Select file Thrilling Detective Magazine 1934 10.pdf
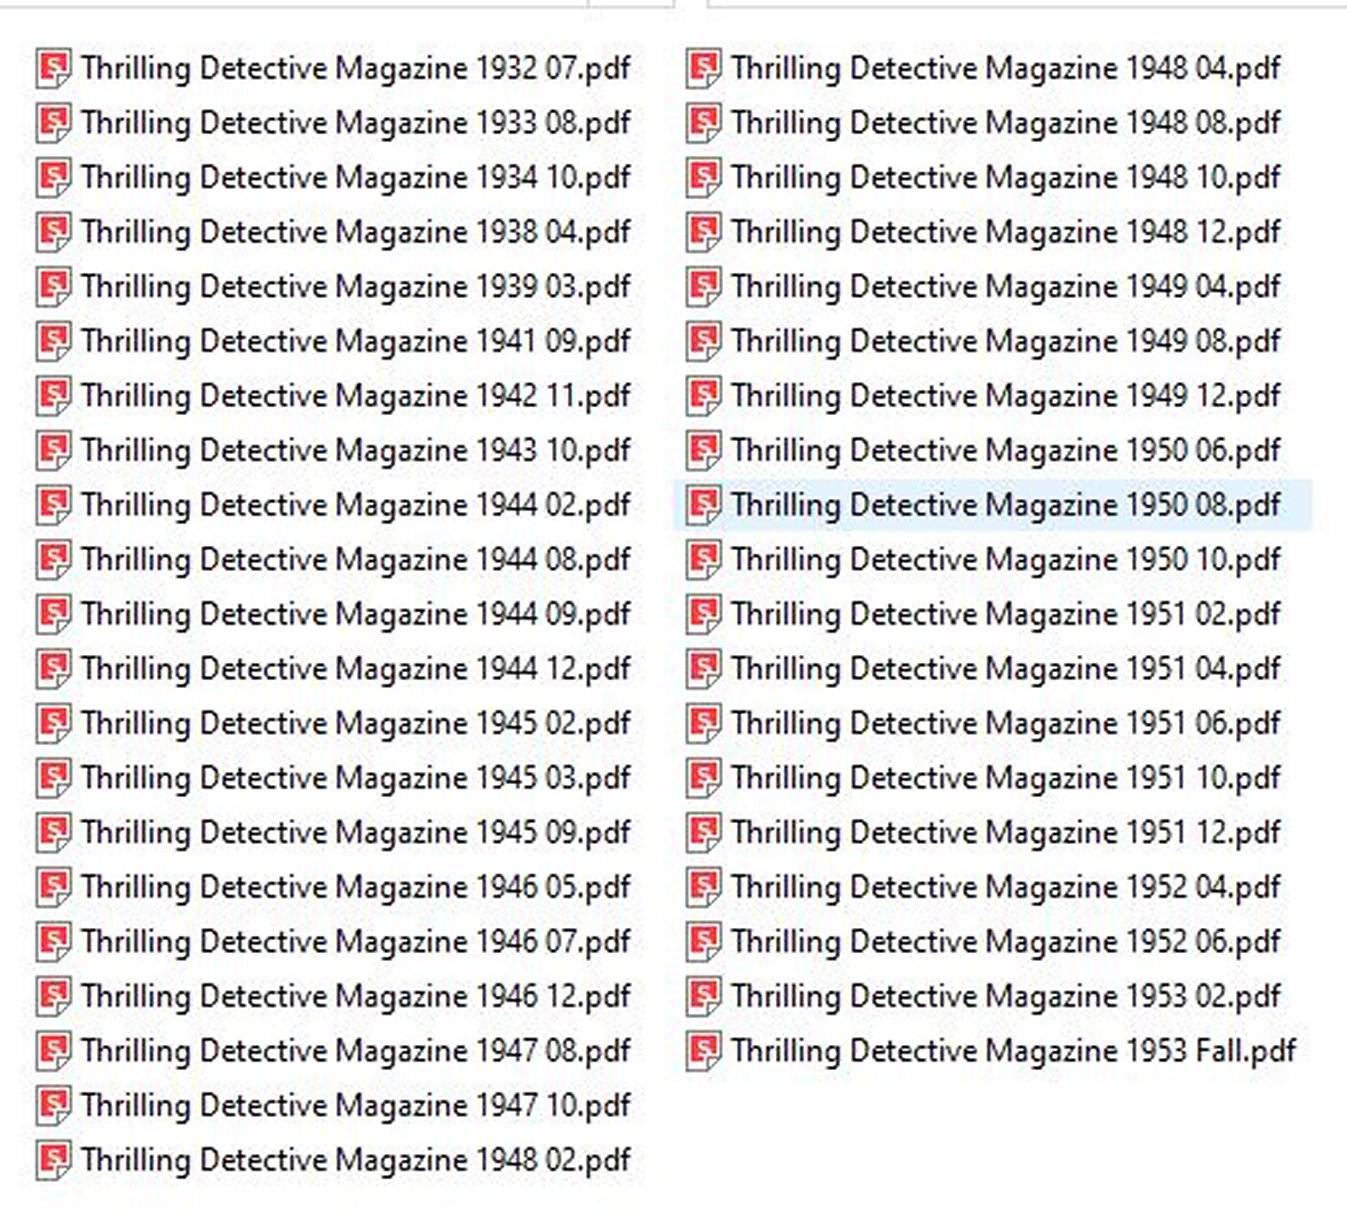The image size is (1347, 1214). 355,178
